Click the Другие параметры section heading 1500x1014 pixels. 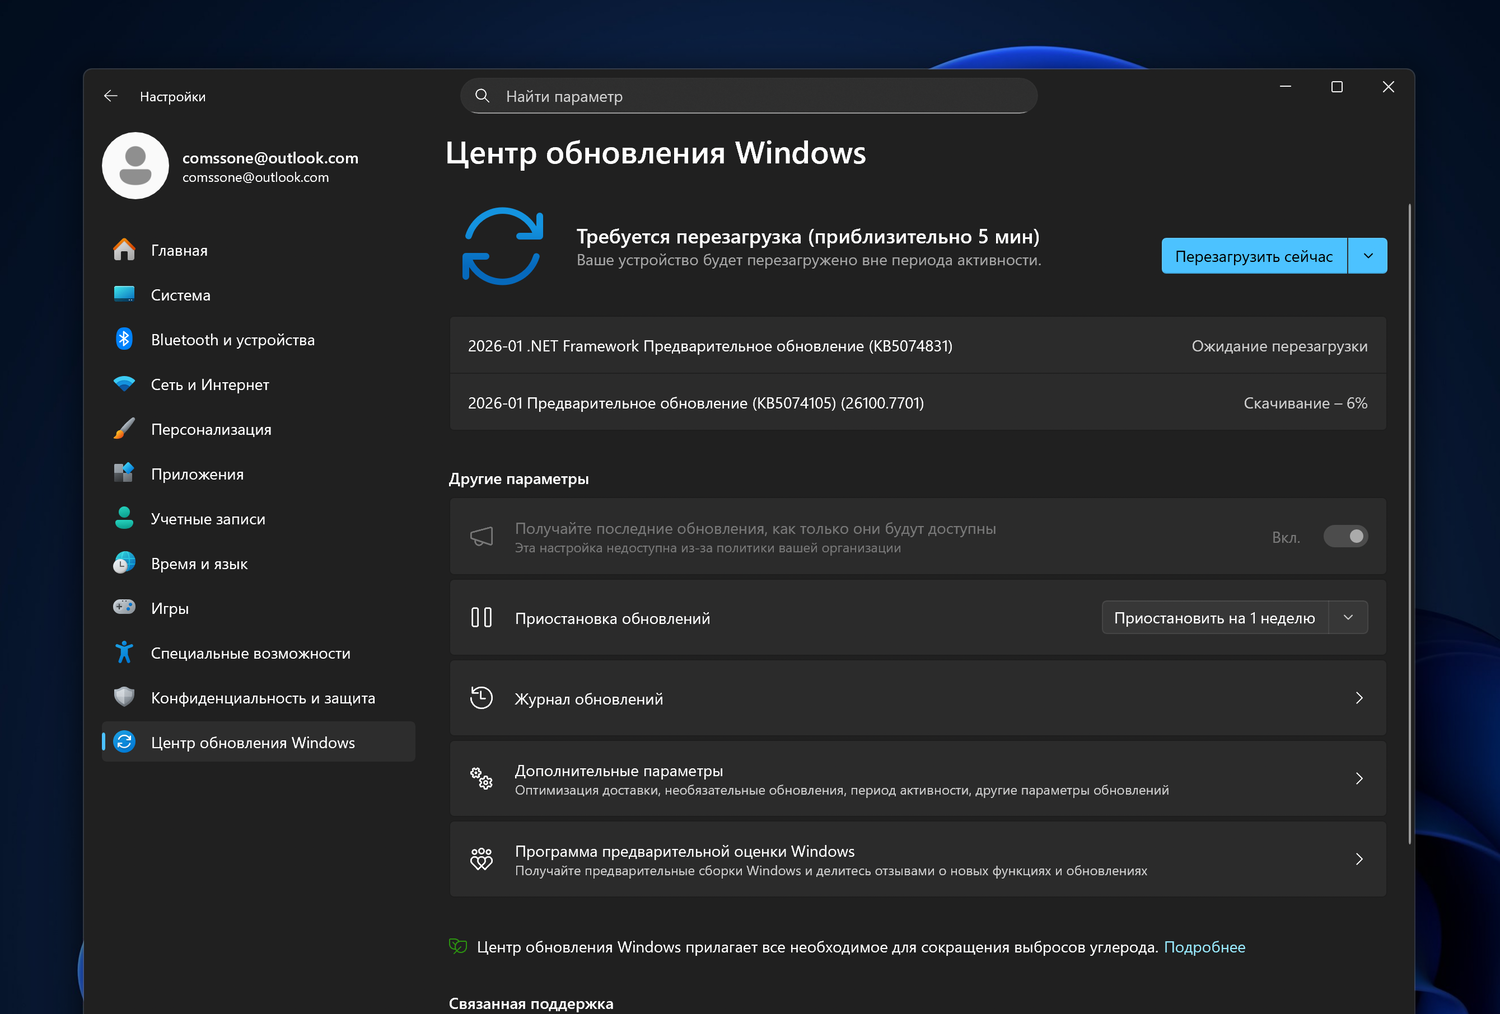coord(518,479)
